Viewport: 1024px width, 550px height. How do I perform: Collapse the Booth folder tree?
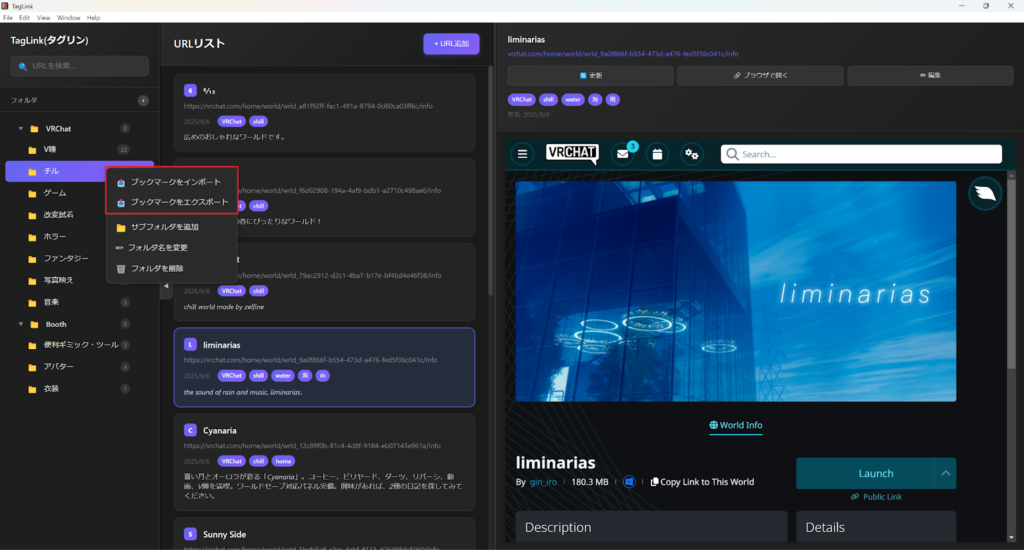tap(21, 324)
